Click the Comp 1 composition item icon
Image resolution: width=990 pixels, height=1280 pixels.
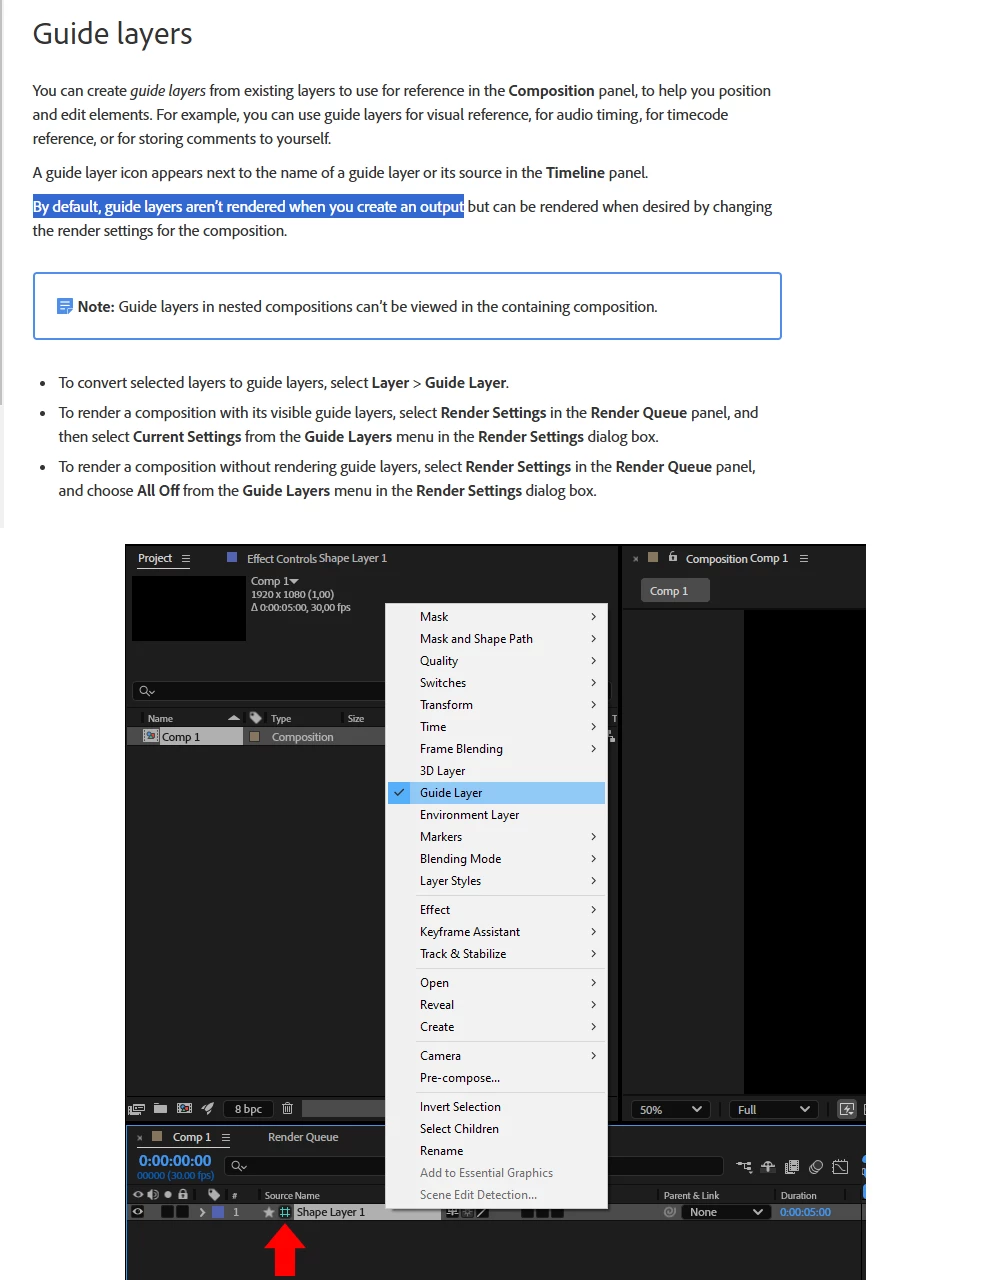pos(151,736)
